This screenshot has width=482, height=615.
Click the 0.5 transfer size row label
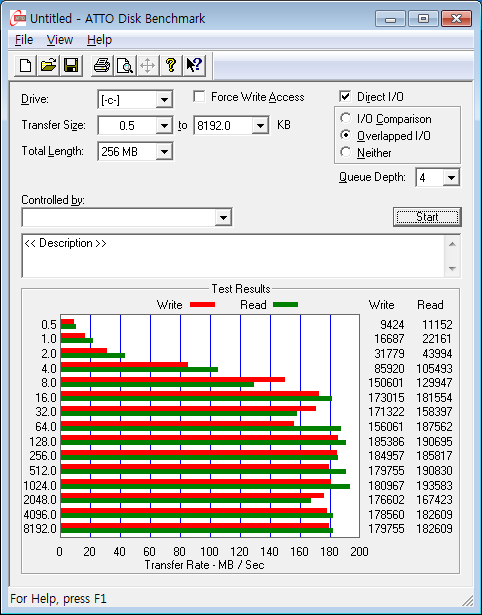tap(49, 325)
